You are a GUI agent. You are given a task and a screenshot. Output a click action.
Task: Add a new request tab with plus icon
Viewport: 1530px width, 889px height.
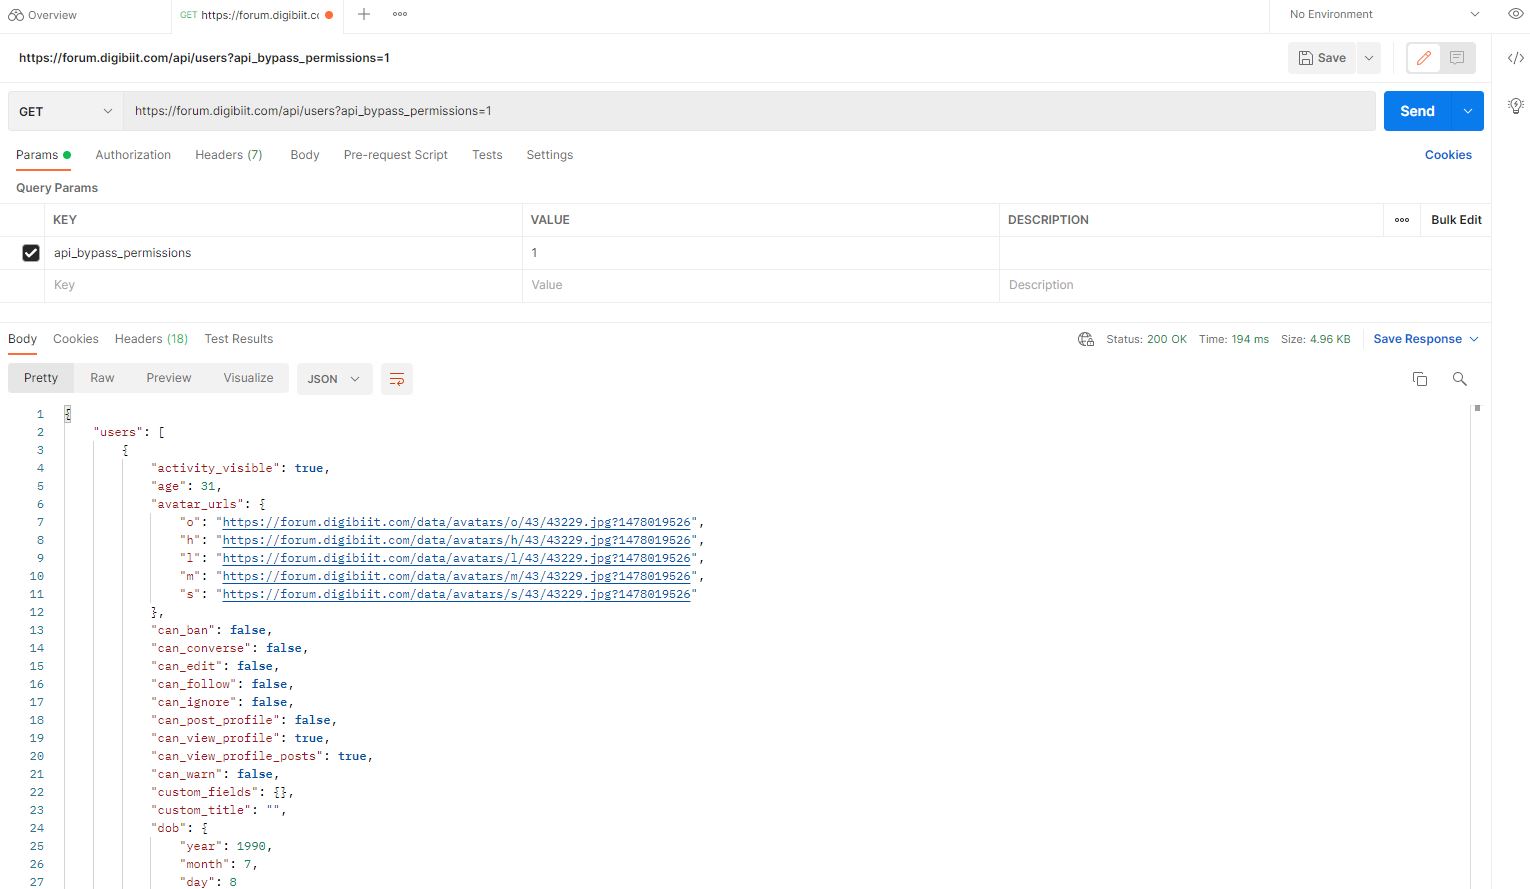[x=364, y=14]
